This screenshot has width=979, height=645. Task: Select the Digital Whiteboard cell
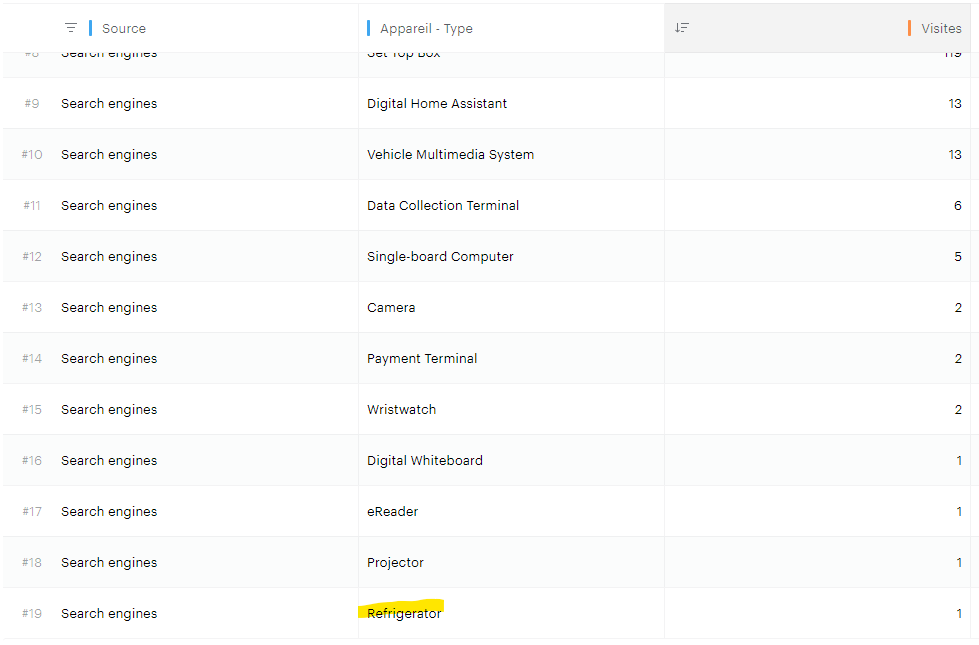click(425, 461)
